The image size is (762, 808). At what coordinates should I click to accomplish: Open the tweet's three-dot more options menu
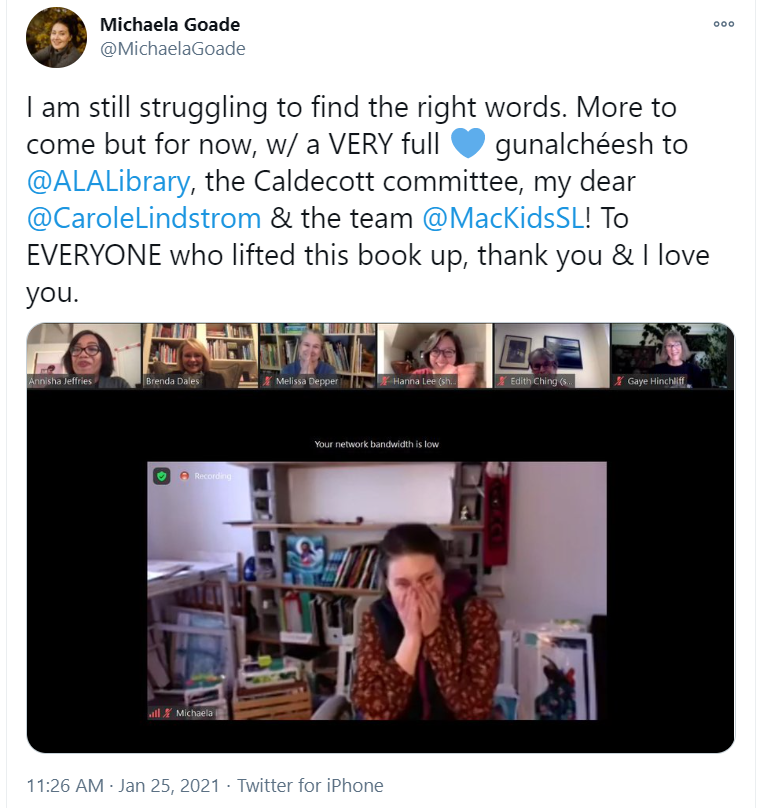[x=723, y=24]
